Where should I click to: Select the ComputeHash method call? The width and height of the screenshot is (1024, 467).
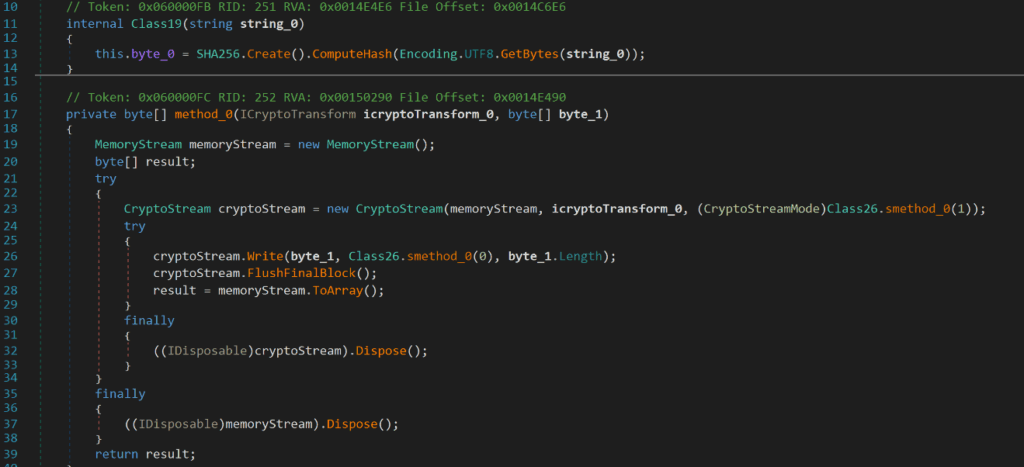point(351,55)
